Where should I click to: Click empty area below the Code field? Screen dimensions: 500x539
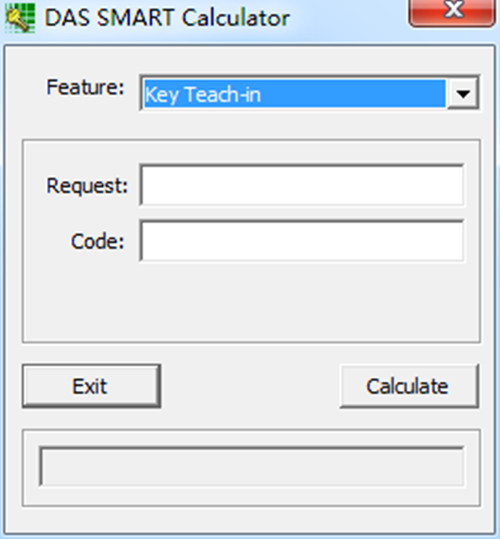click(251, 301)
